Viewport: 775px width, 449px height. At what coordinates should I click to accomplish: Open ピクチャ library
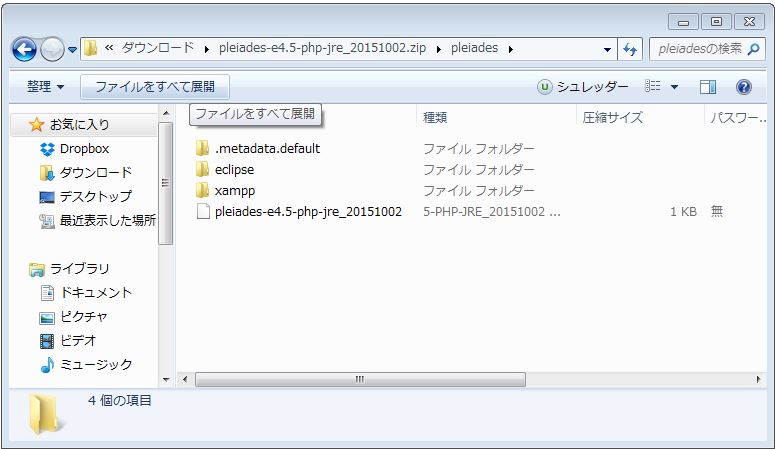point(83,316)
